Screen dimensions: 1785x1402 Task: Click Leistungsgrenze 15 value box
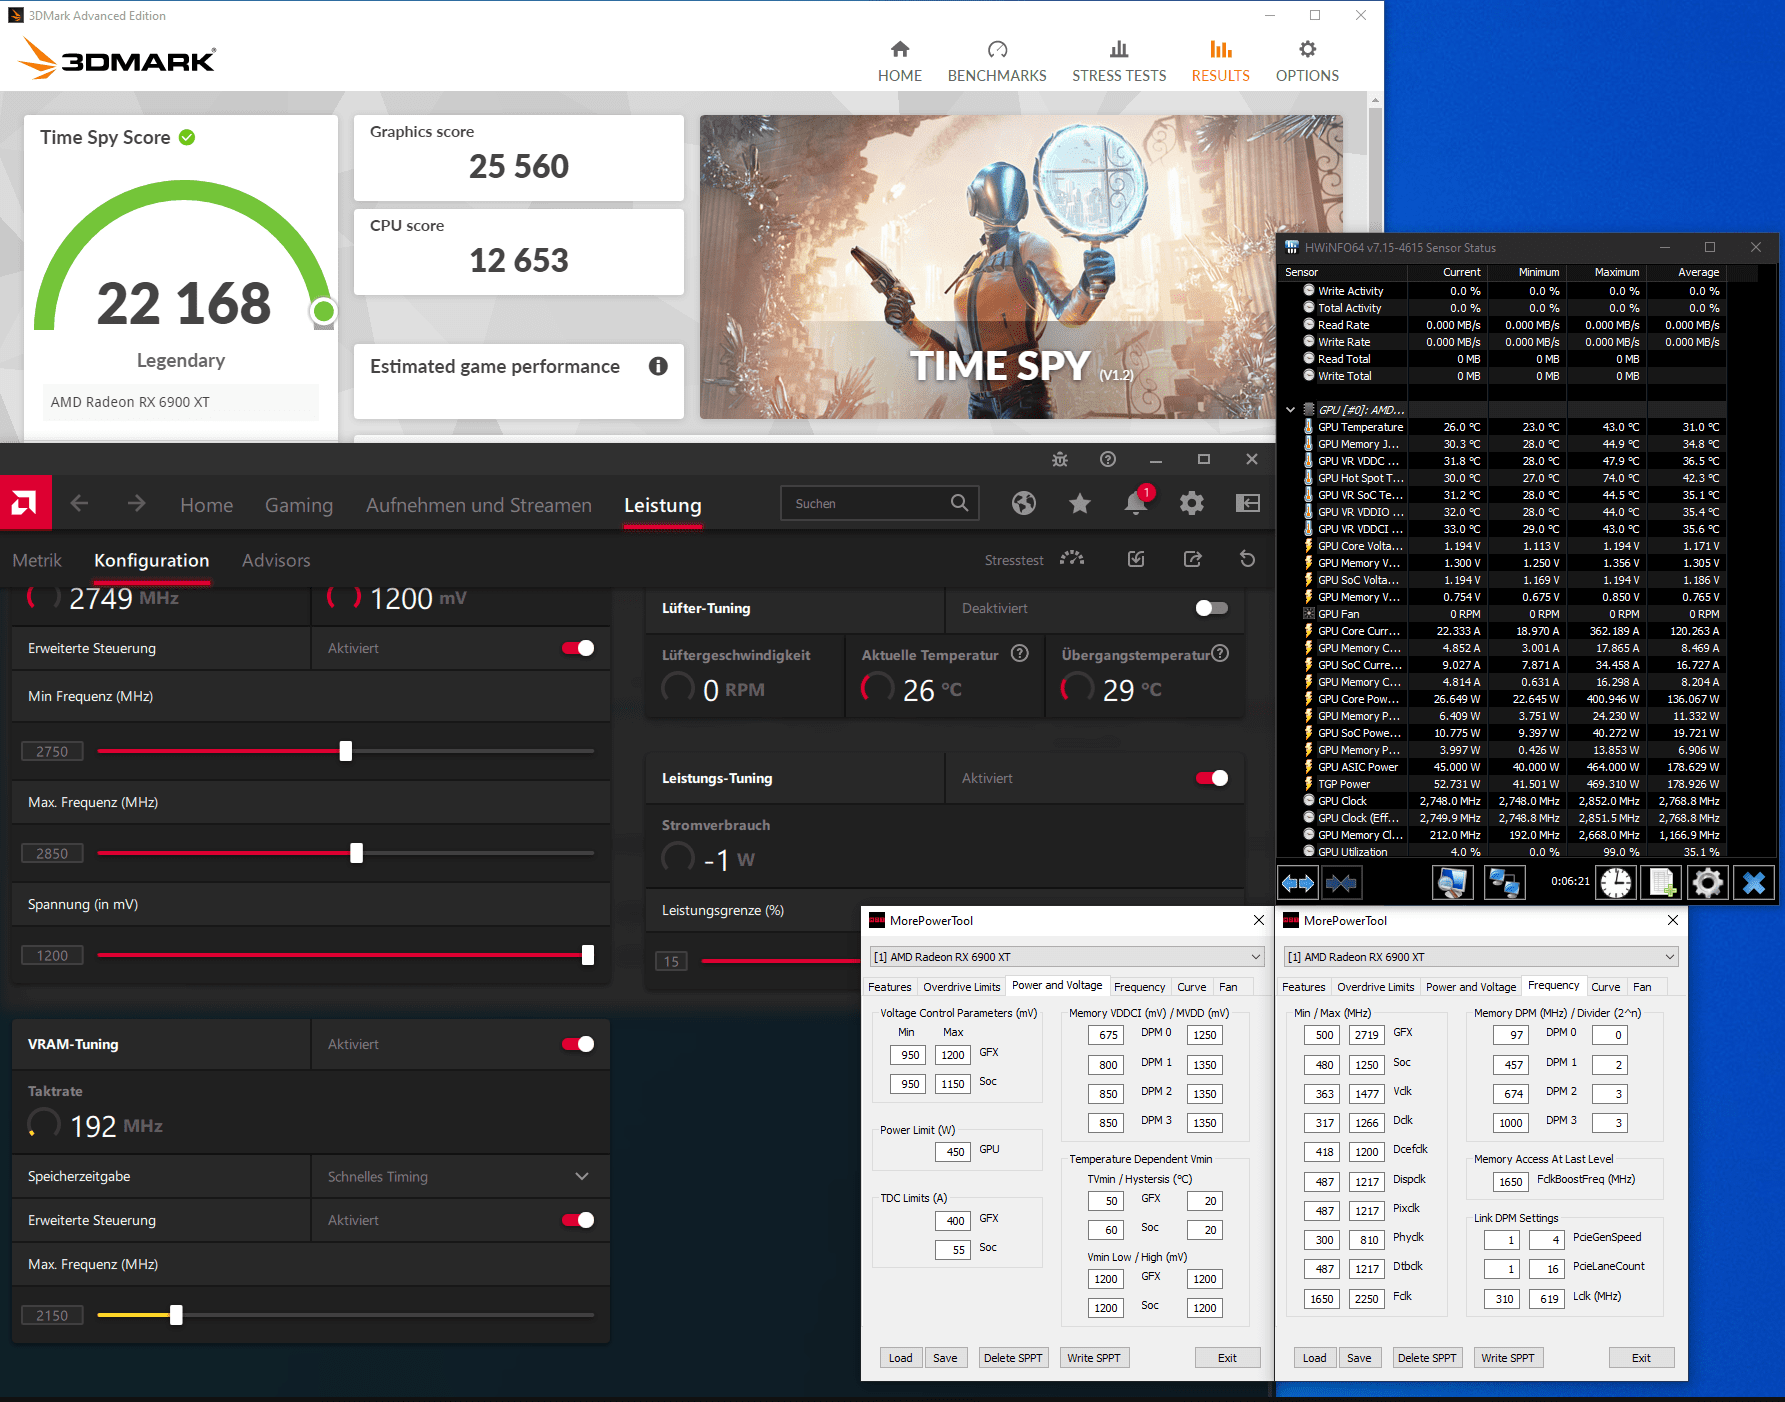coord(671,961)
